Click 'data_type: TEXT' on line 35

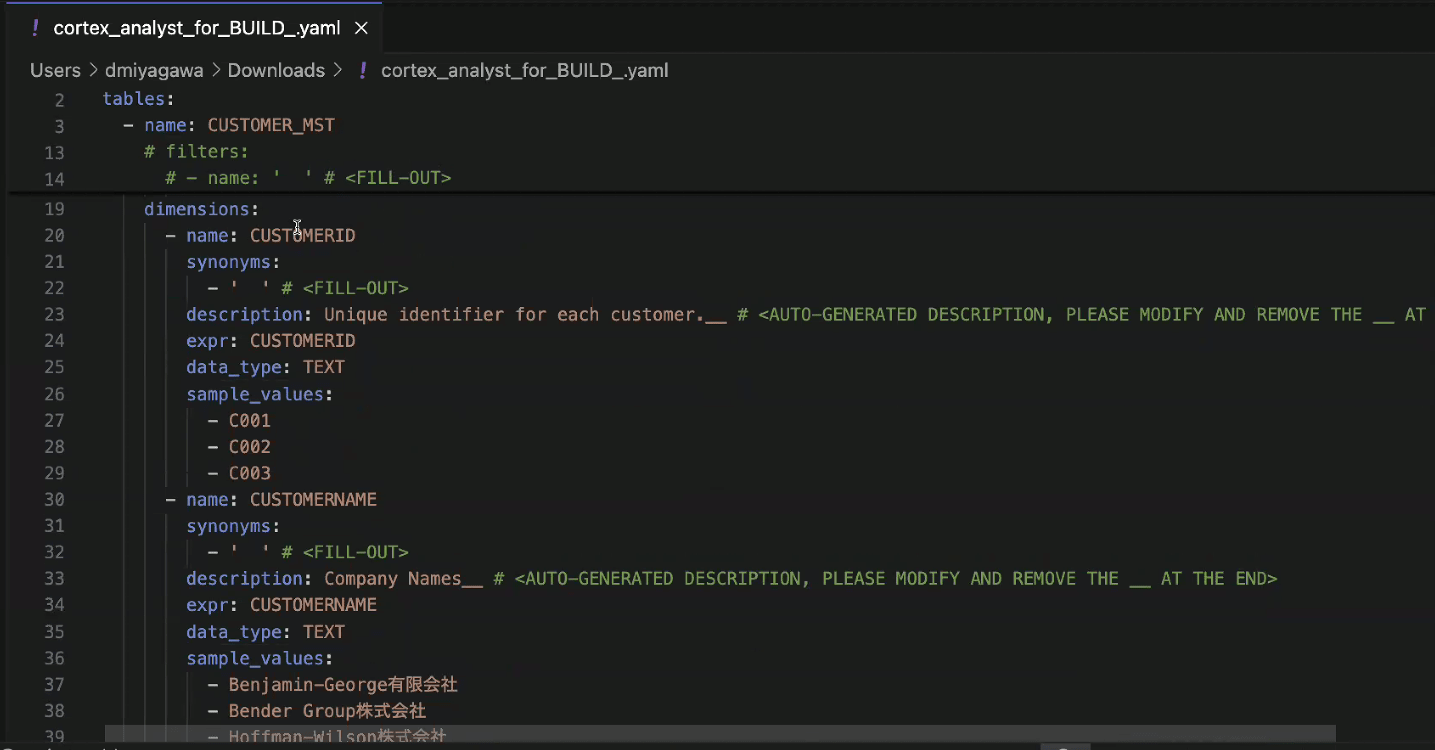[265, 631]
